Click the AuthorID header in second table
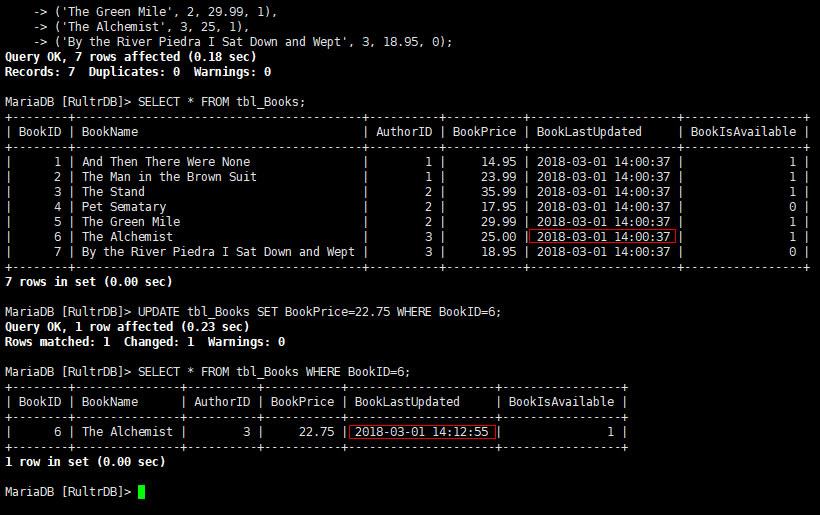The width and height of the screenshot is (820, 515). click(222, 402)
